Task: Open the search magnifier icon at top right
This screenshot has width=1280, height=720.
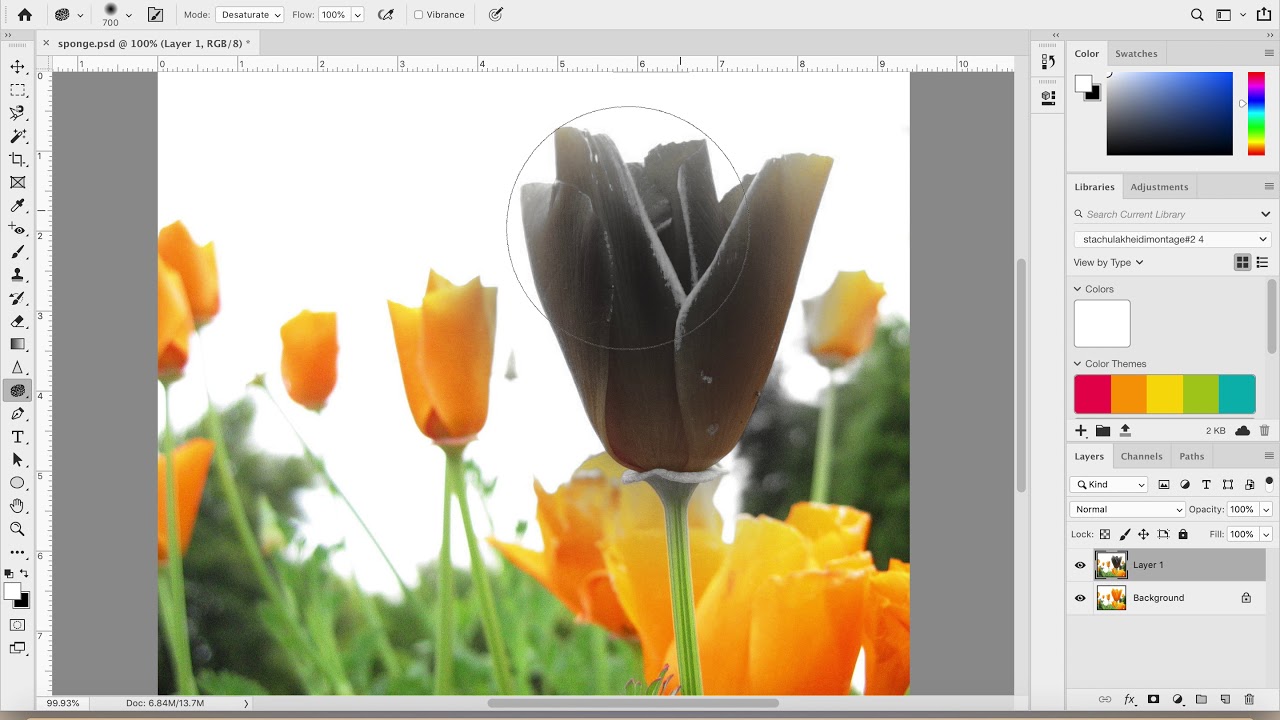Action: pos(1197,15)
